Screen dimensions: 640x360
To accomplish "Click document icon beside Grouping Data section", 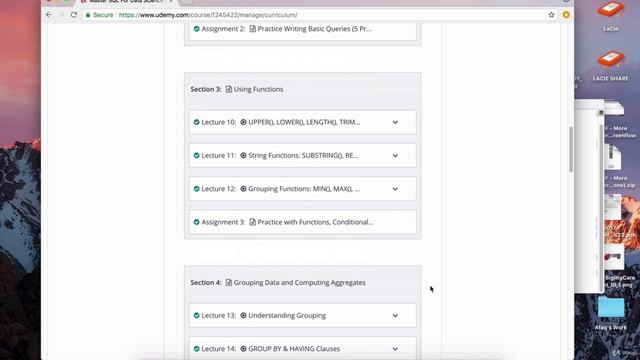I will (x=229, y=282).
